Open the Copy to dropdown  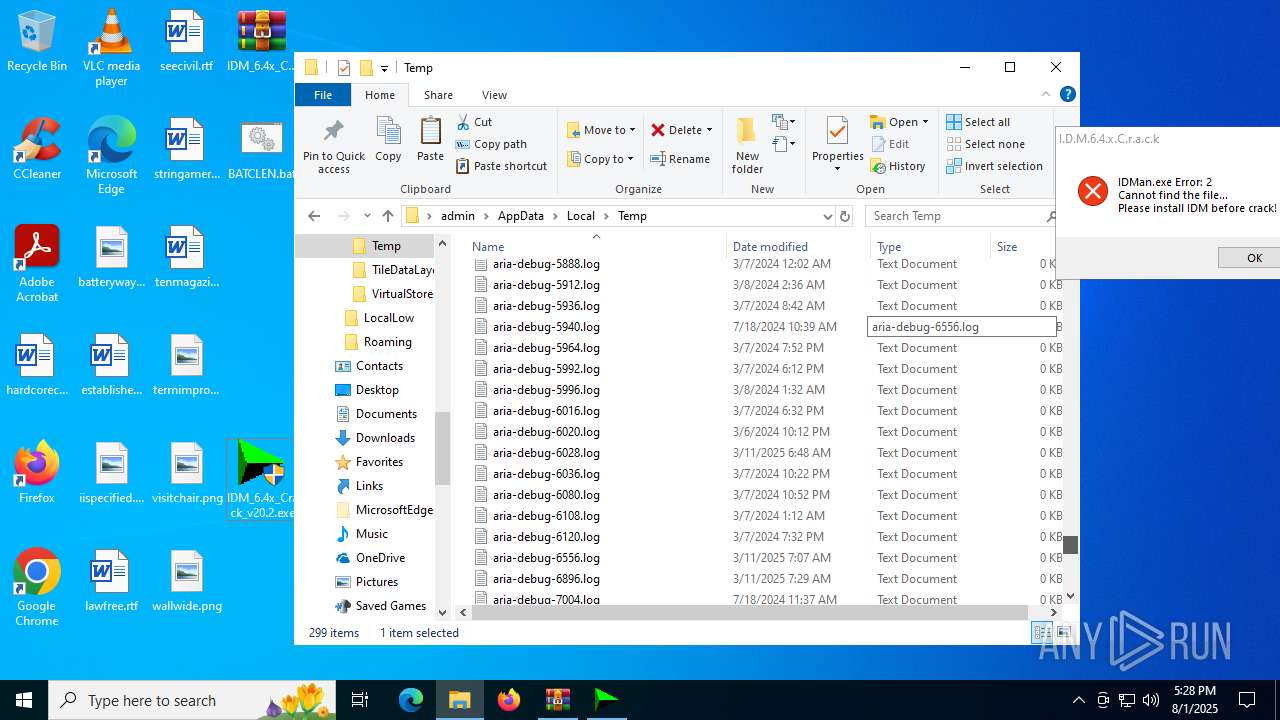coord(601,159)
